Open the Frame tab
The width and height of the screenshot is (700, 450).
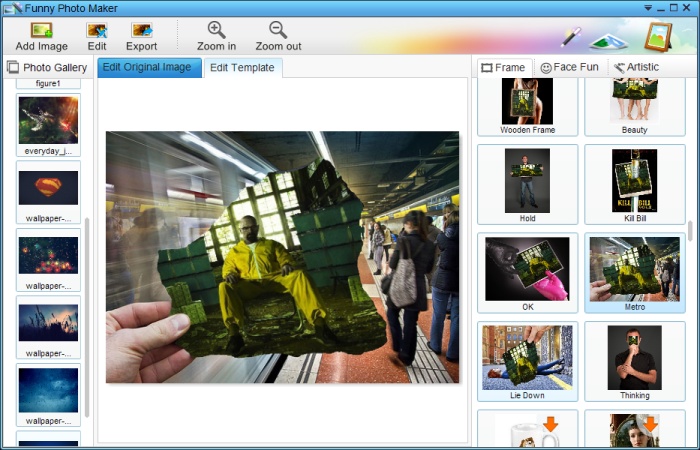tap(504, 68)
